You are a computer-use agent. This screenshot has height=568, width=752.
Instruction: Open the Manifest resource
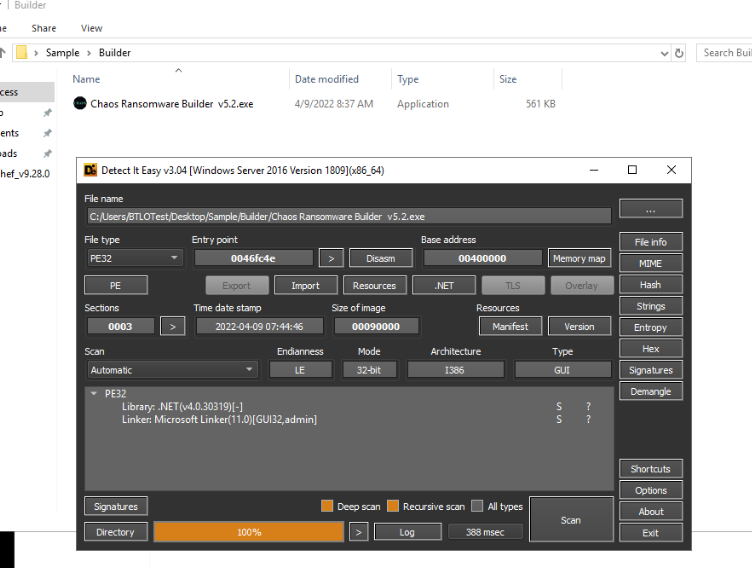pyautogui.click(x=510, y=326)
